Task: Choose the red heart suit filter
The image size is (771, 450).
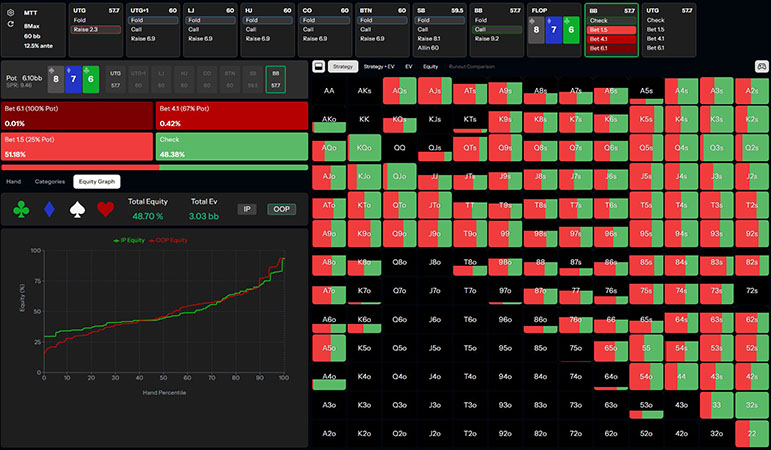Action: click(104, 209)
